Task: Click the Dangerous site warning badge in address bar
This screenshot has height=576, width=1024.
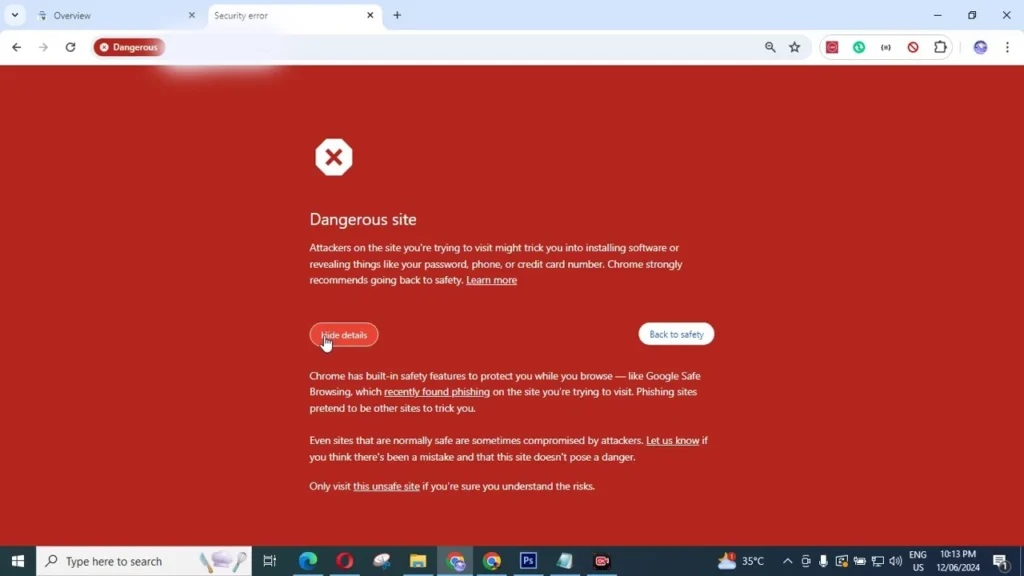Action: click(x=129, y=47)
